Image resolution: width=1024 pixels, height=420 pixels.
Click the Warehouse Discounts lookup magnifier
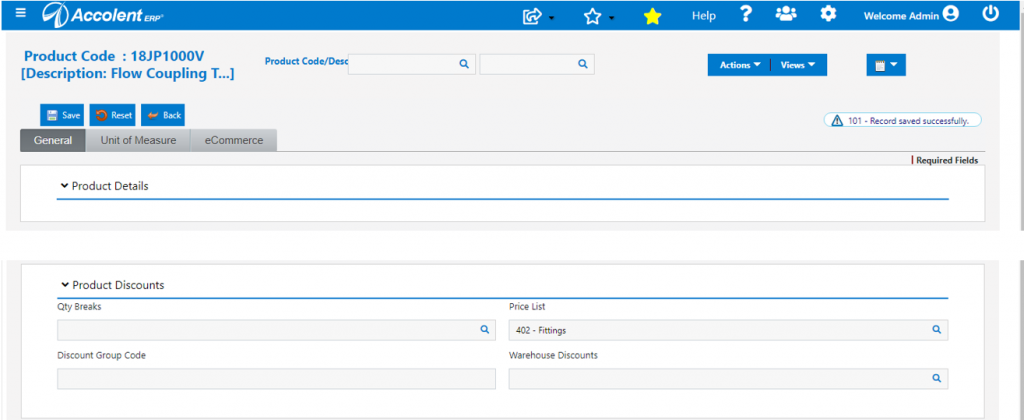[936, 378]
